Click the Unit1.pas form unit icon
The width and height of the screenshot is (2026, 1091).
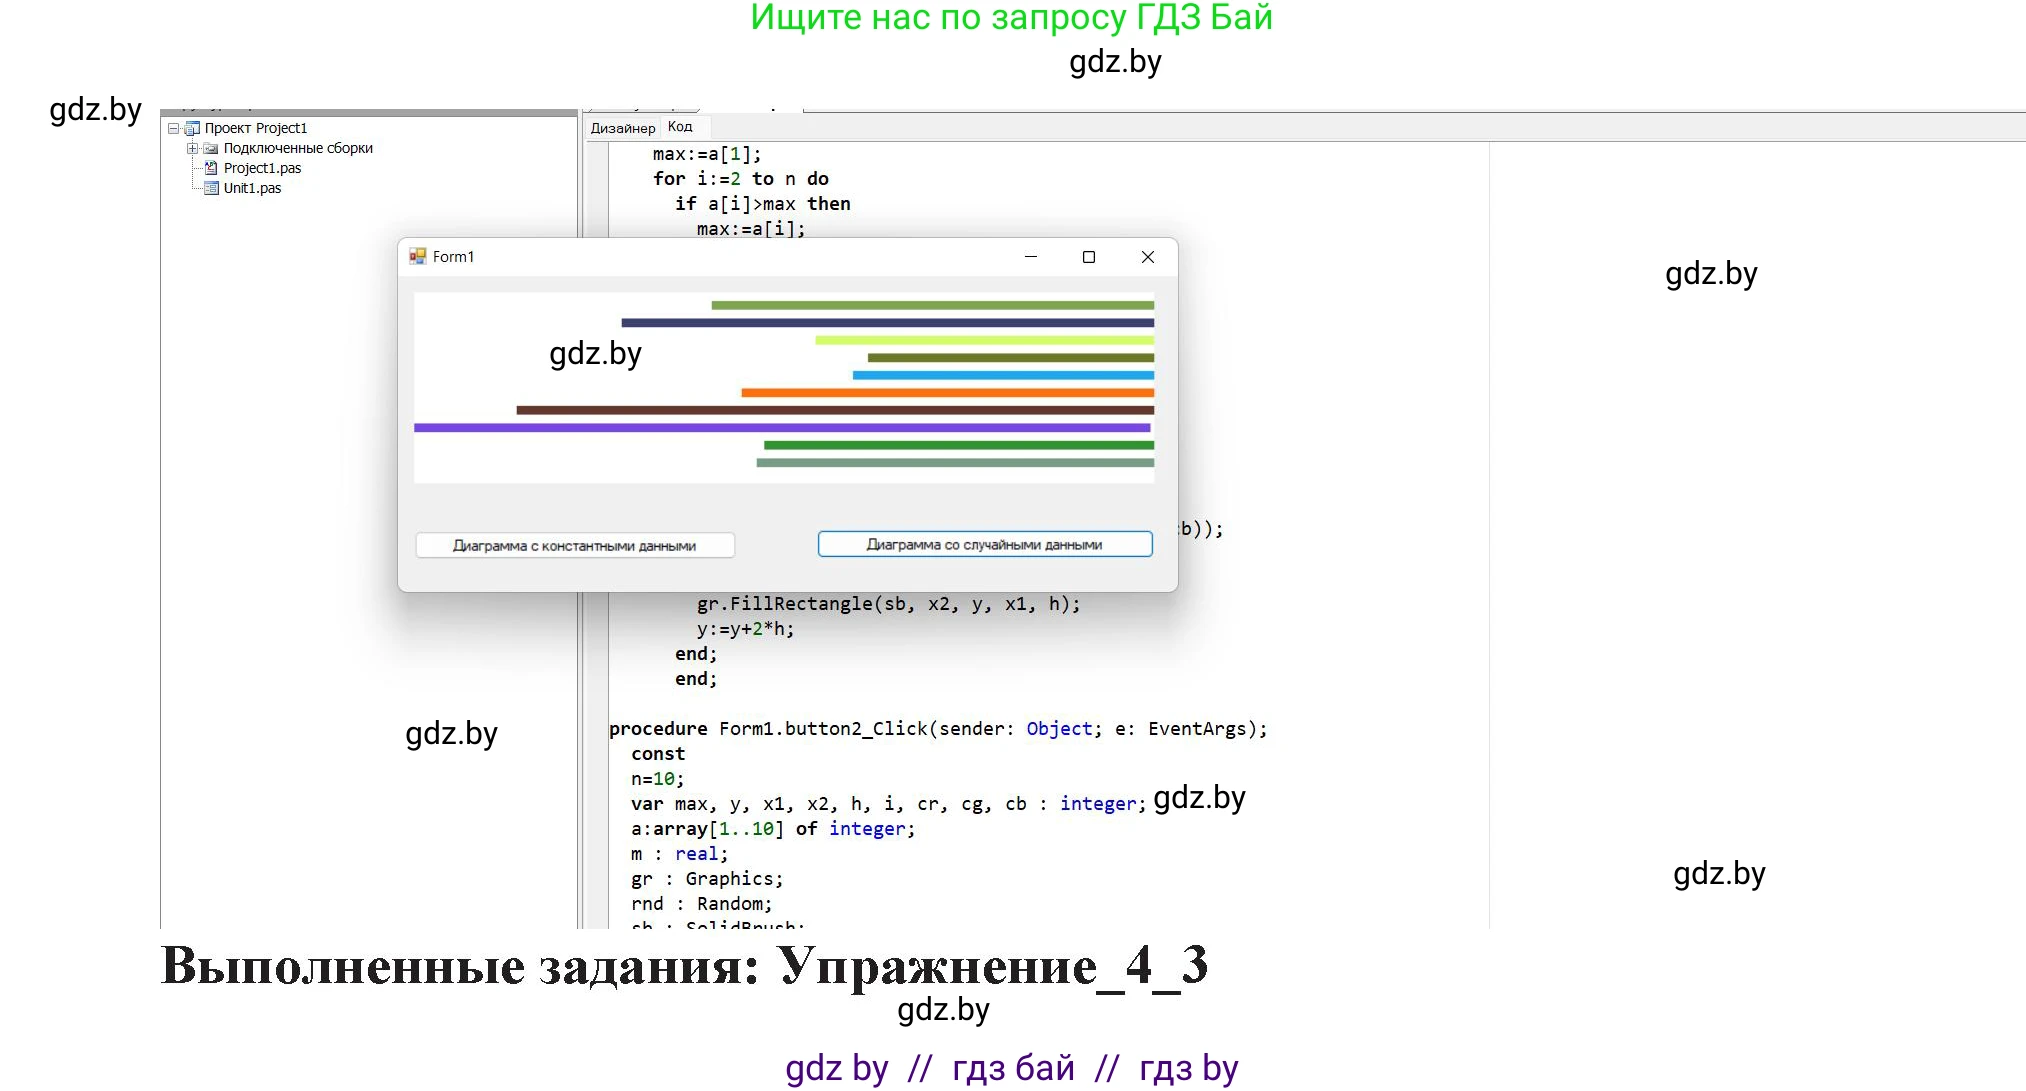click(211, 188)
